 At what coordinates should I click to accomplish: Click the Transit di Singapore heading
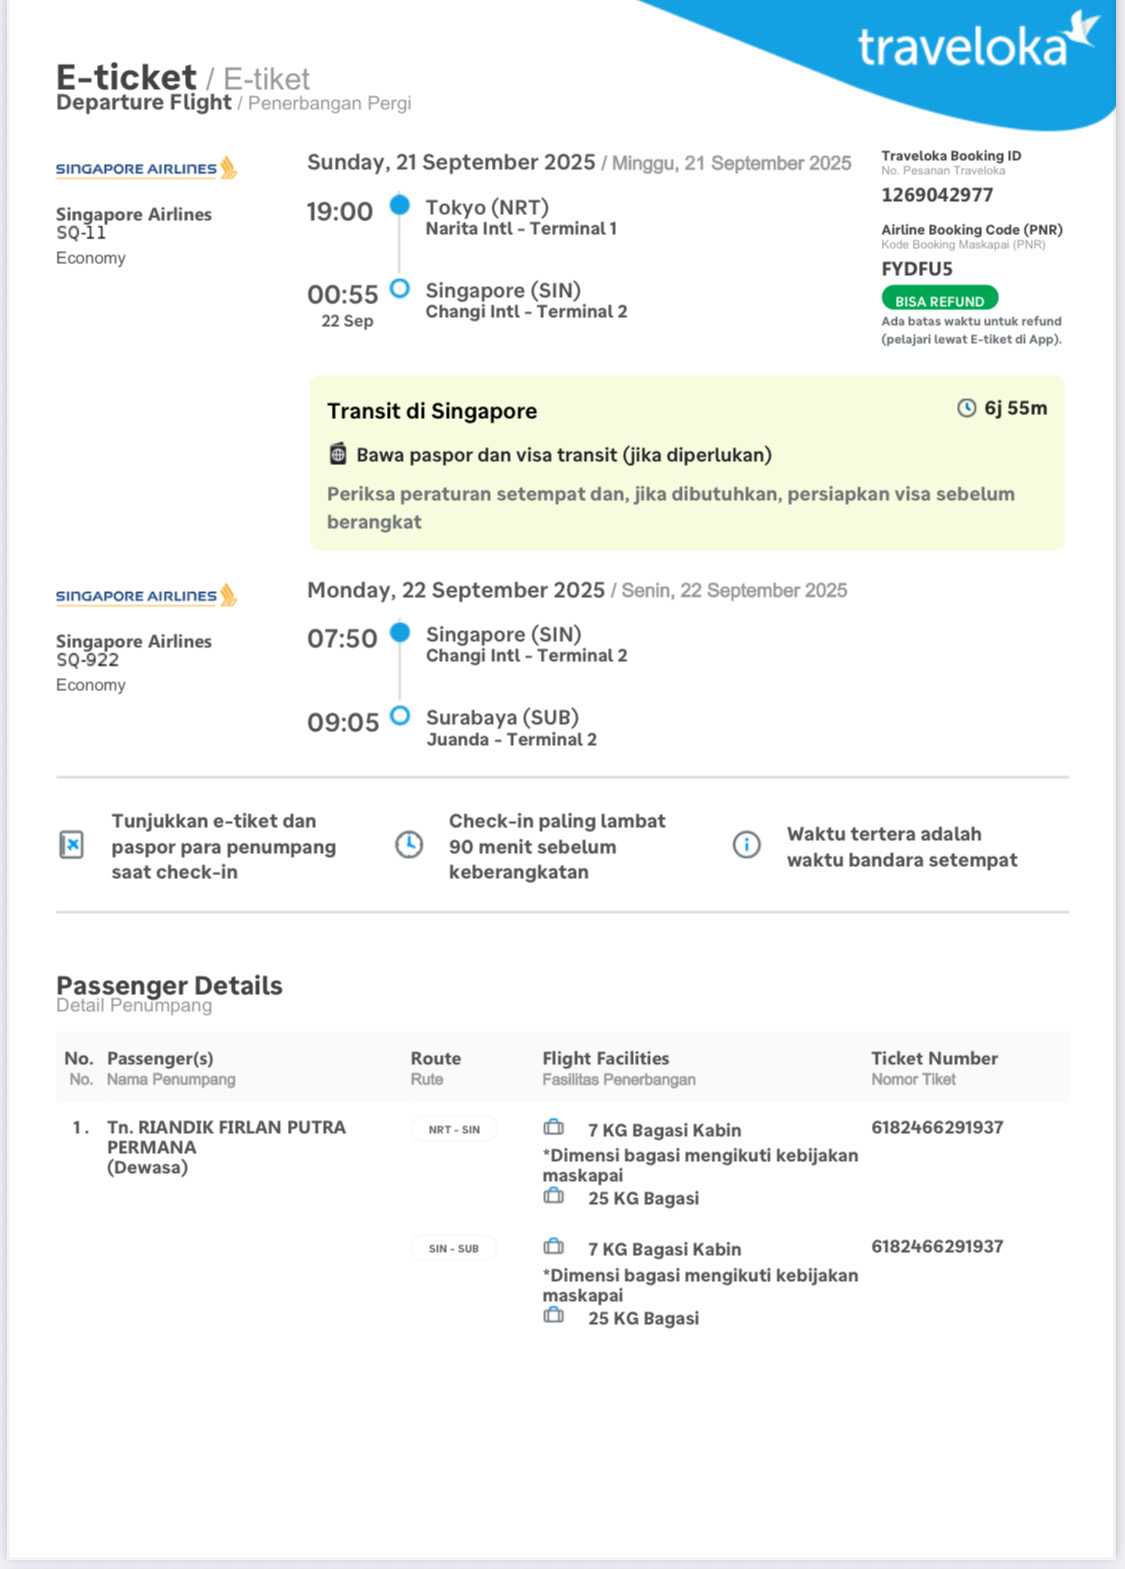432,411
